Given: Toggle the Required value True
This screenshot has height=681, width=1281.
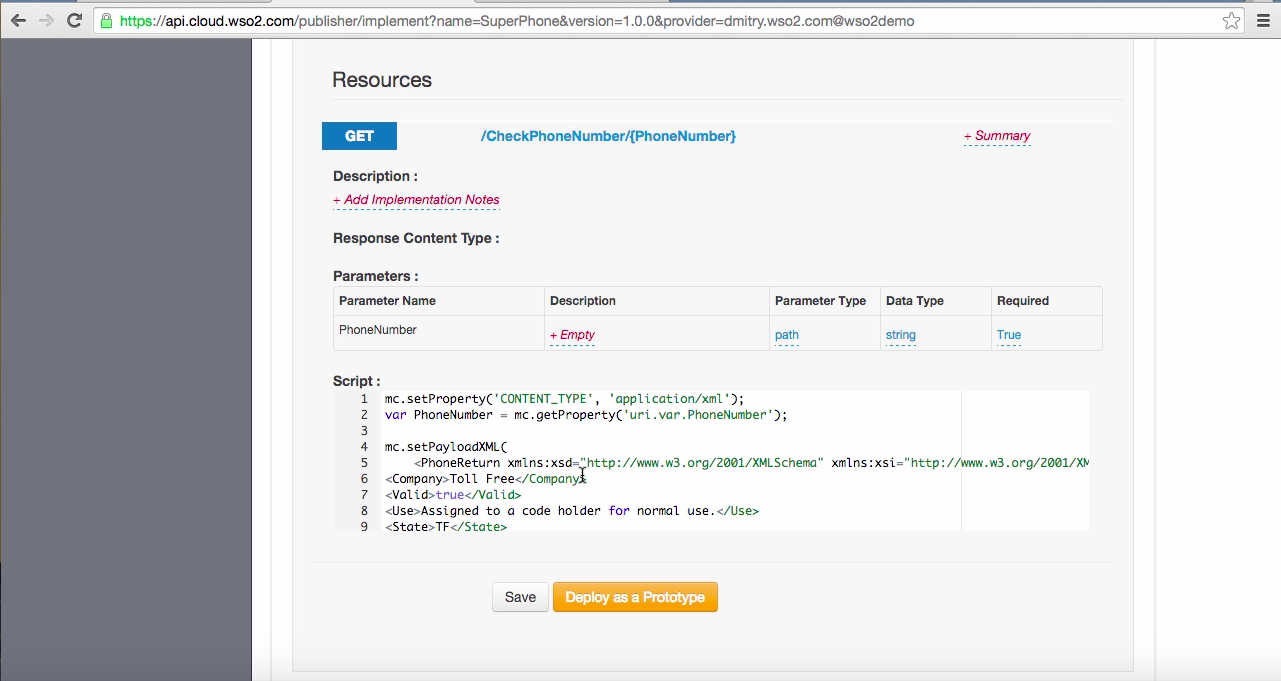Looking at the screenshot, I should point(1008,335).
